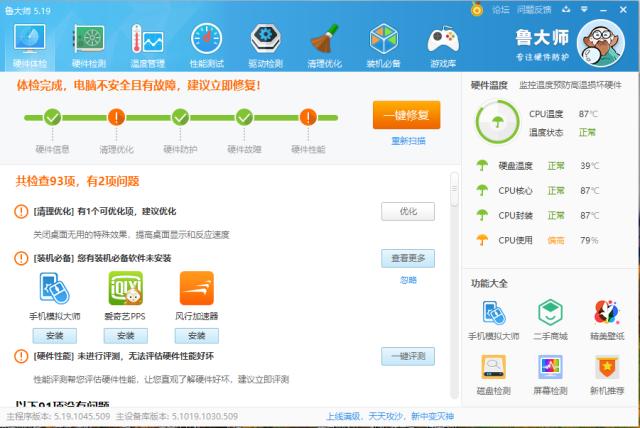The image size is (640, 428).
Task: Click 忽略 to ignore software suggestion
Action: coord(407,280)
